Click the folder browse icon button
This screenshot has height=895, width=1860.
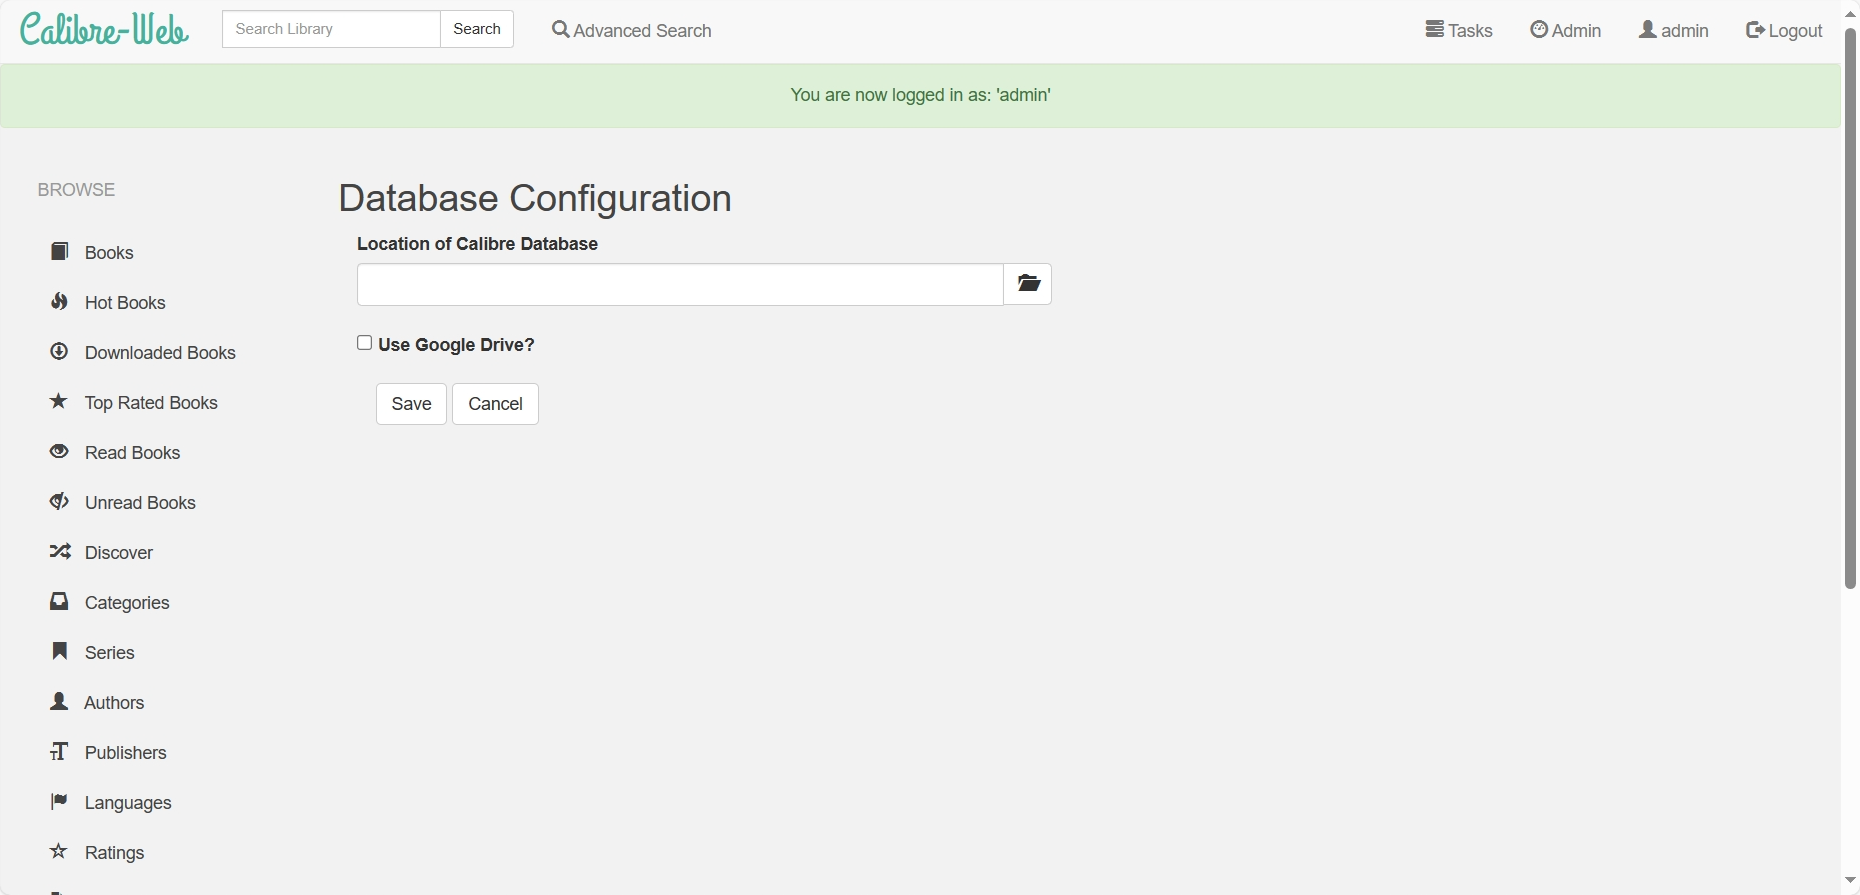tap(1028, 284)
